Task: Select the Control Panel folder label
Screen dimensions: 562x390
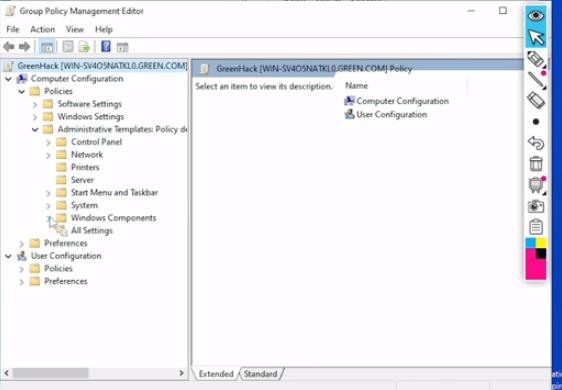Action: [x=96, y=142]
